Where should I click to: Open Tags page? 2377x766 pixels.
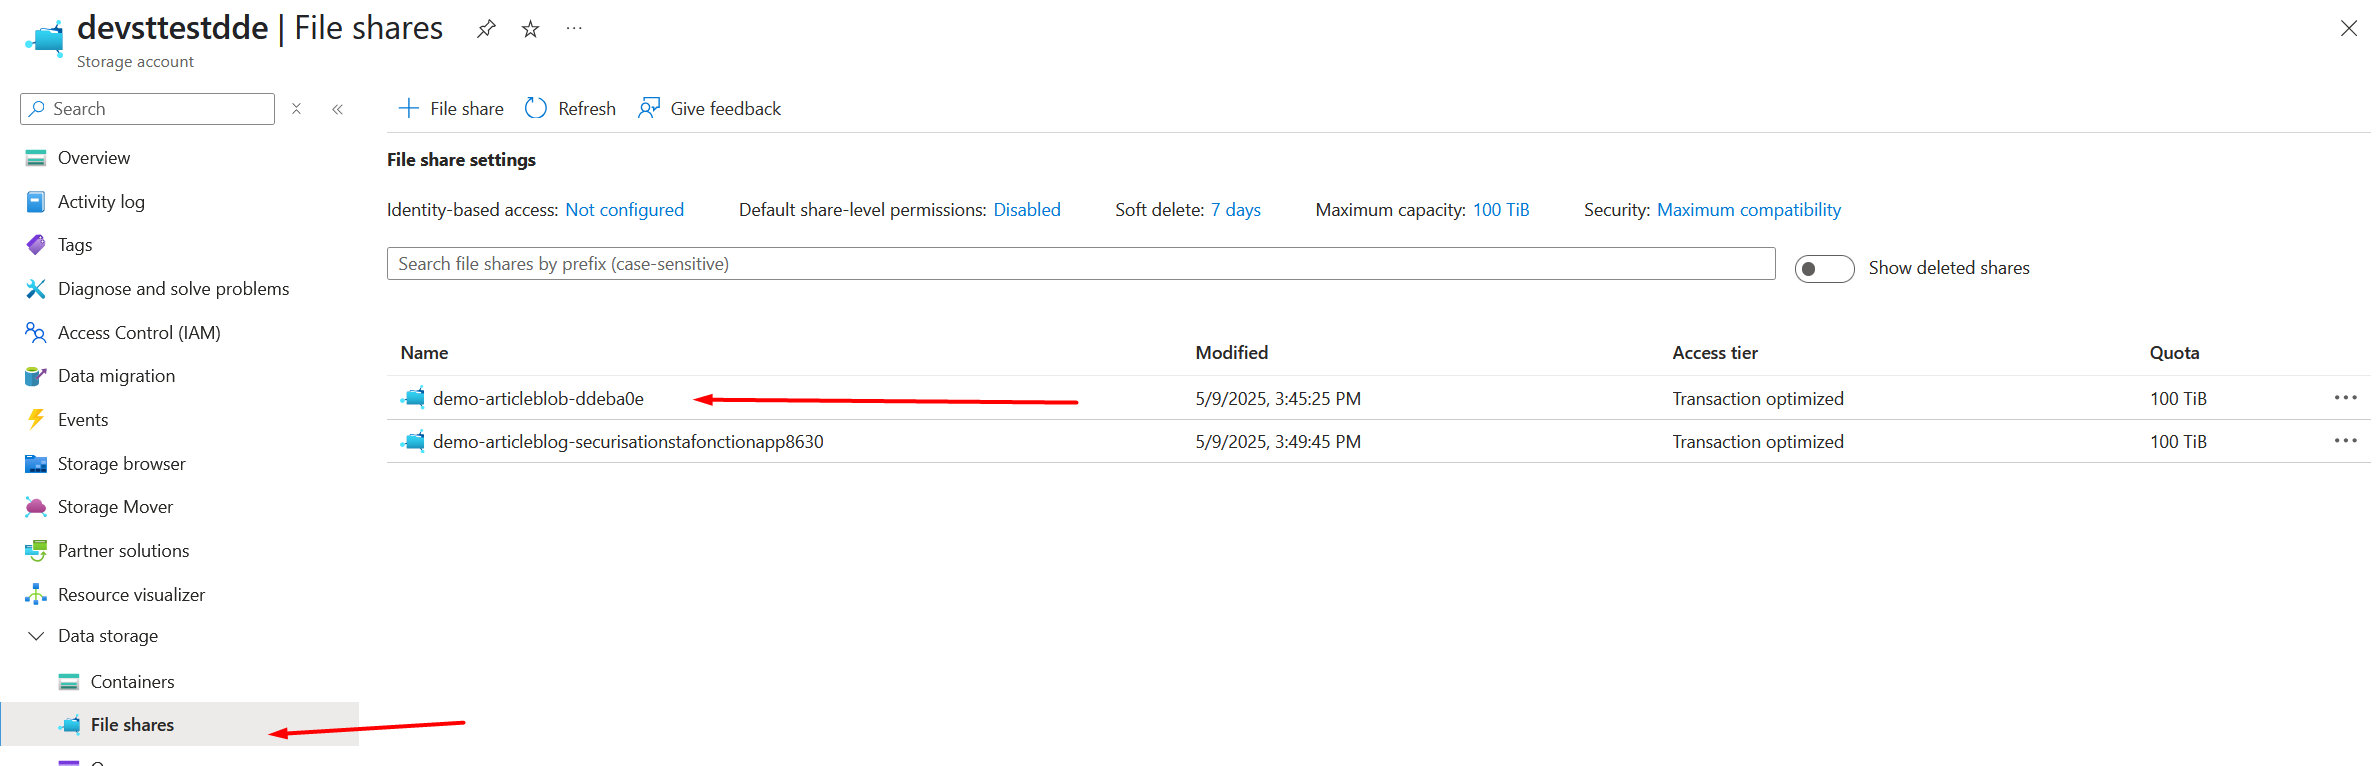click(x=75, y=245)
